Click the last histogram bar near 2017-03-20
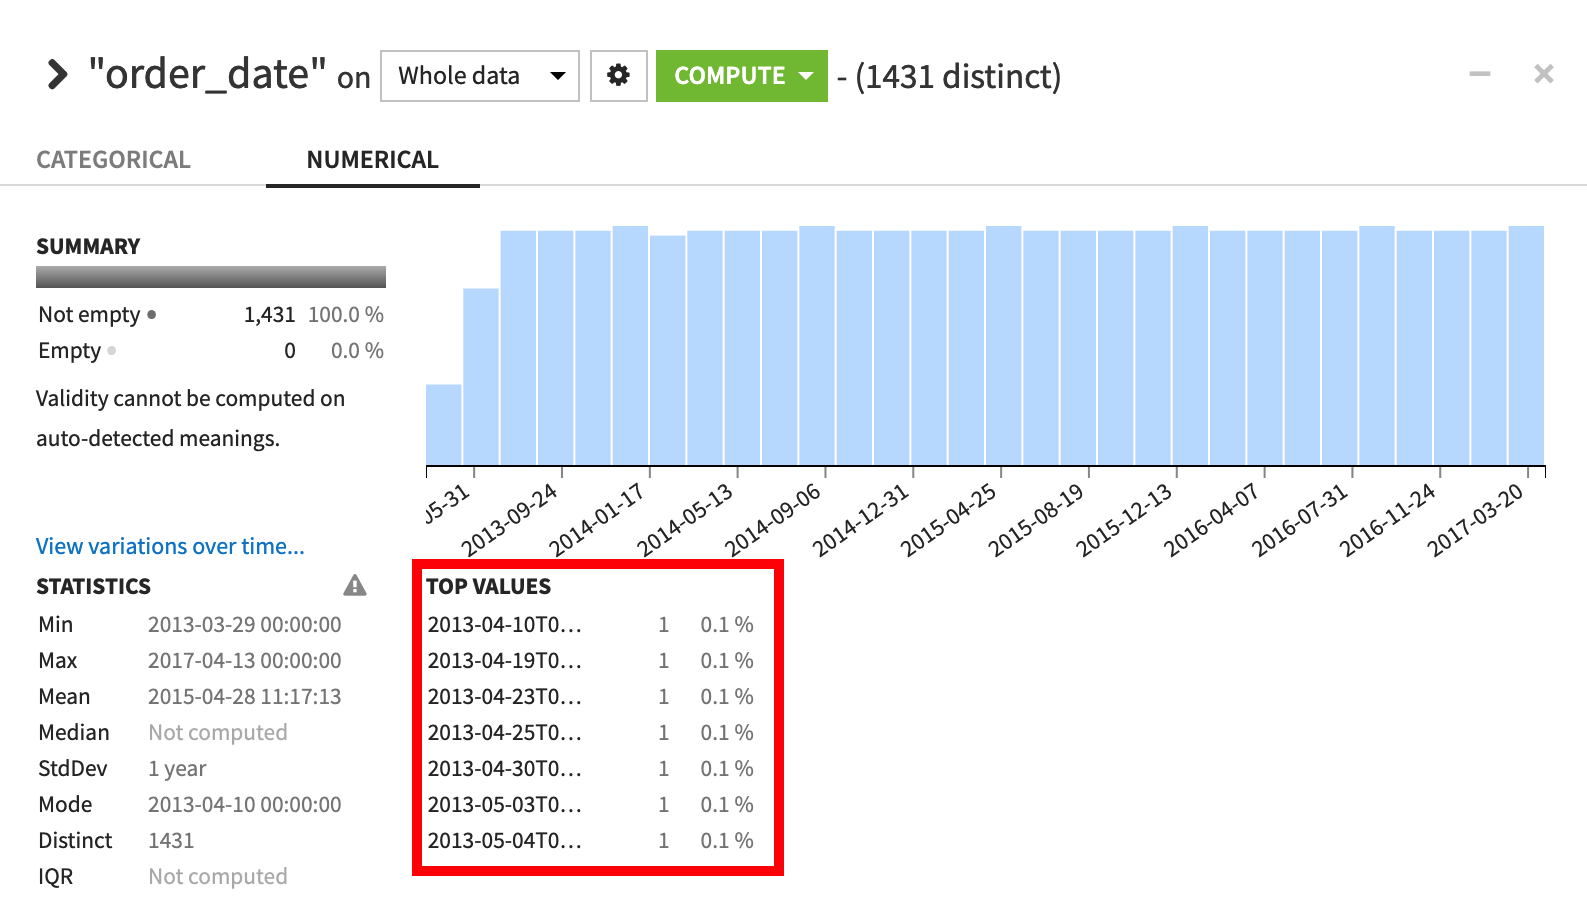This screenshot has width=1587, height=912. [x=1526, y=346]
